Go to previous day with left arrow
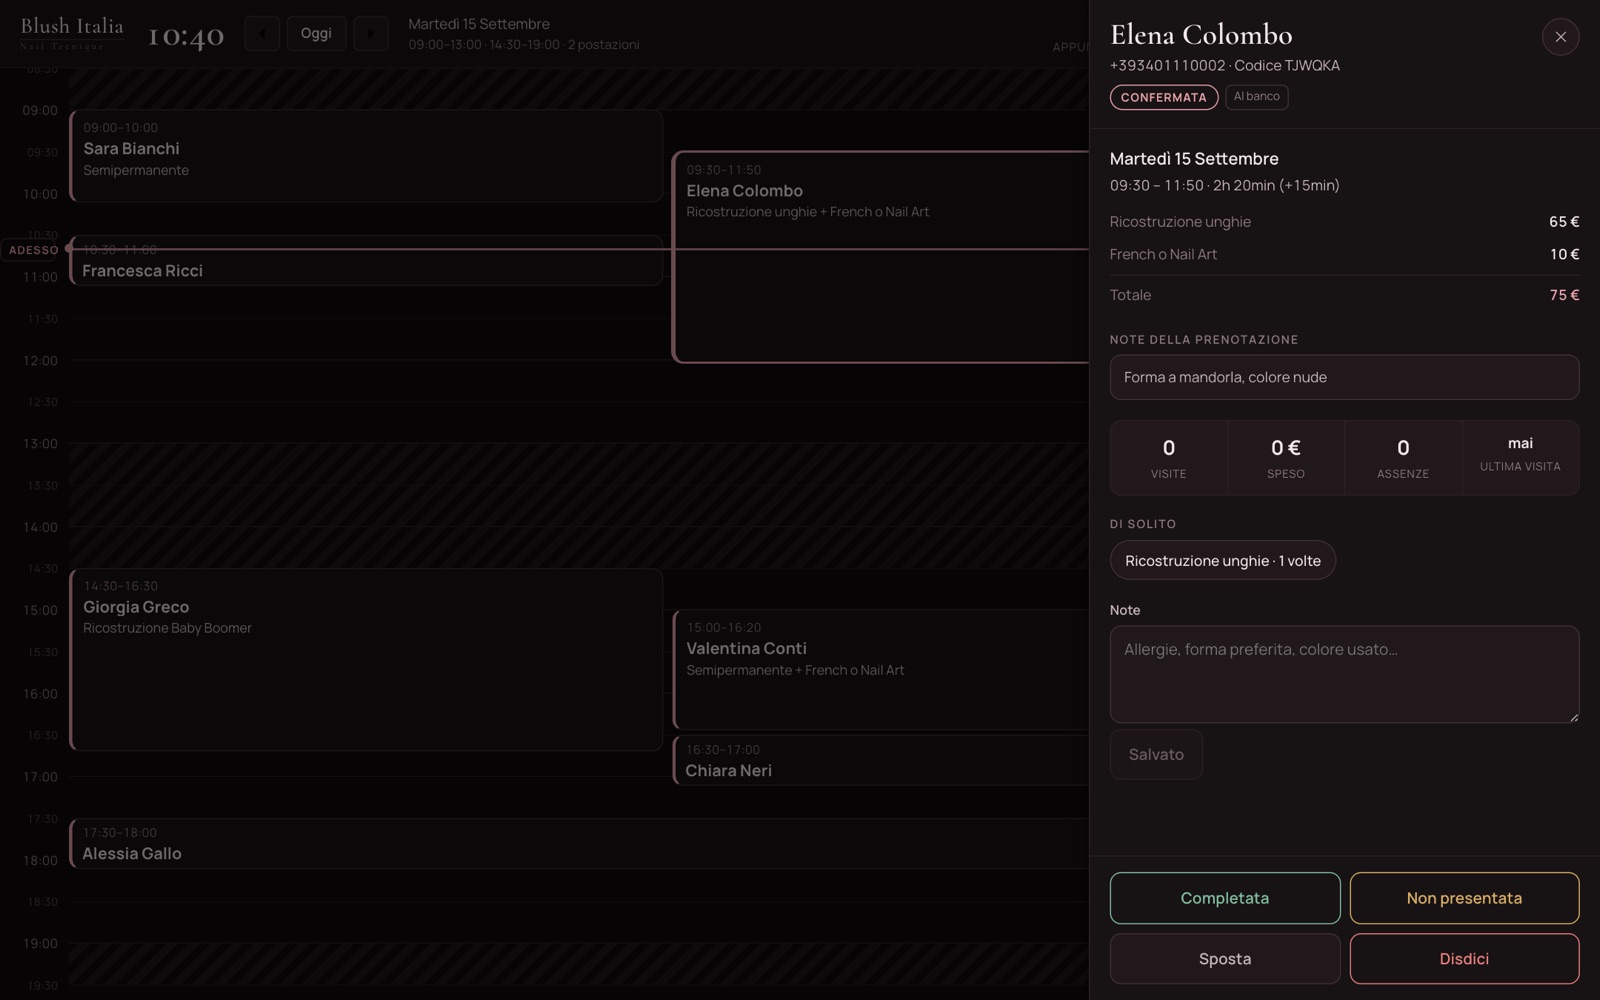1600x1000 pixels. point(262,33)
